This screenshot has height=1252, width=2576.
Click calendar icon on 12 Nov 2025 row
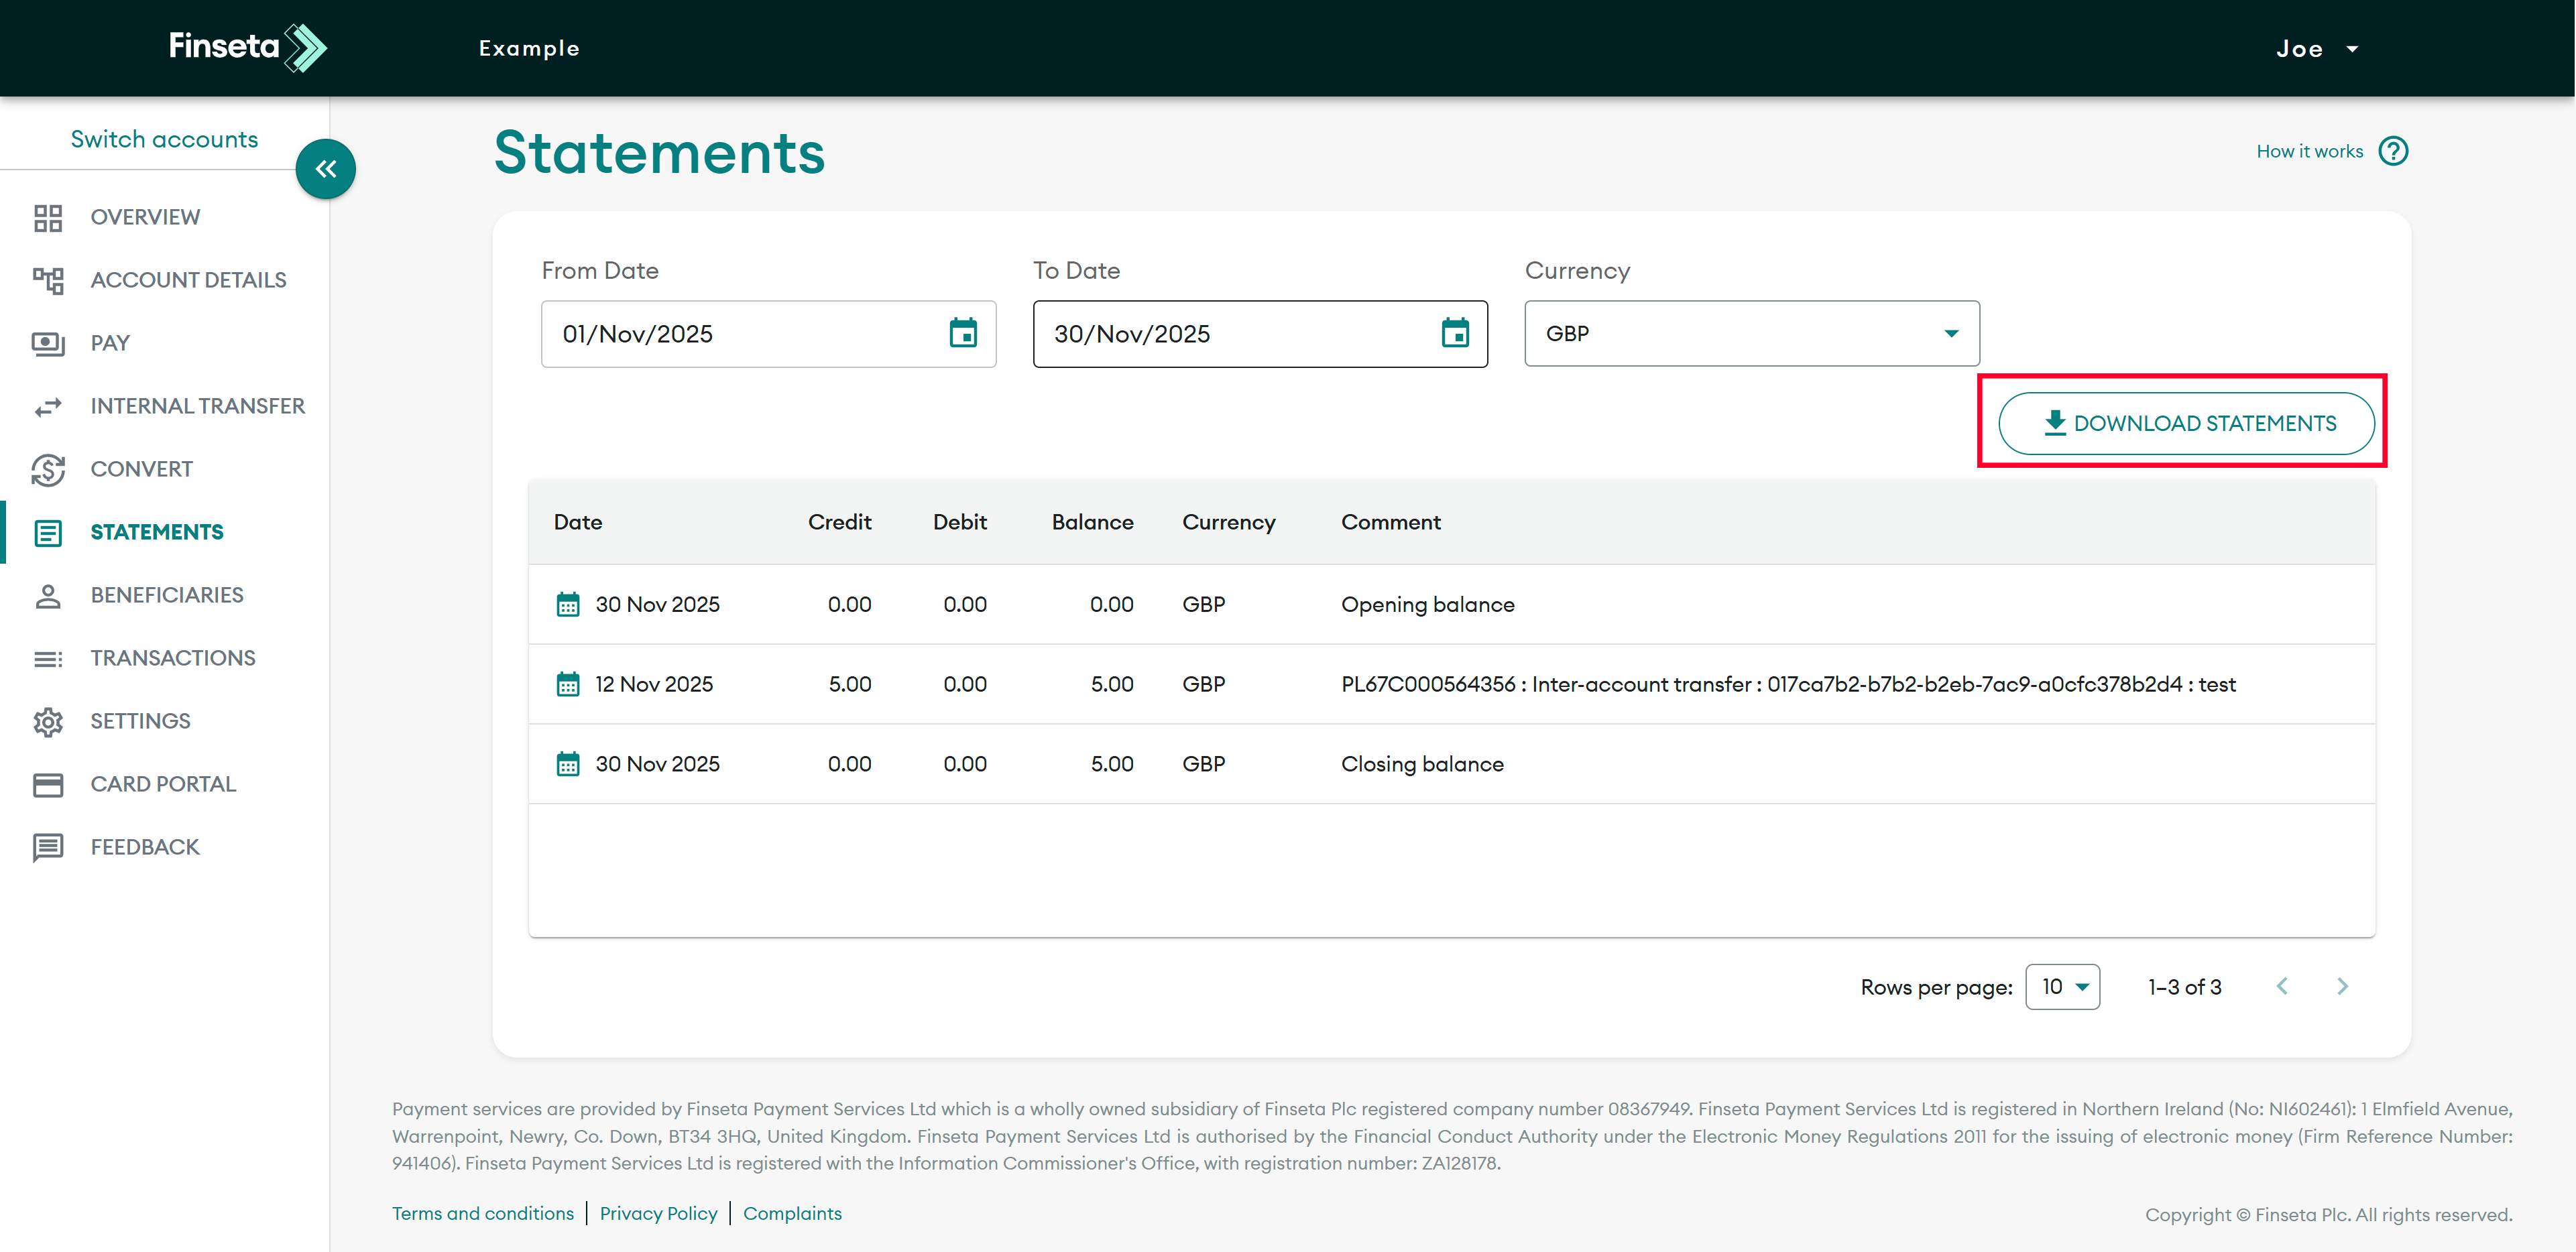point(567,684)
